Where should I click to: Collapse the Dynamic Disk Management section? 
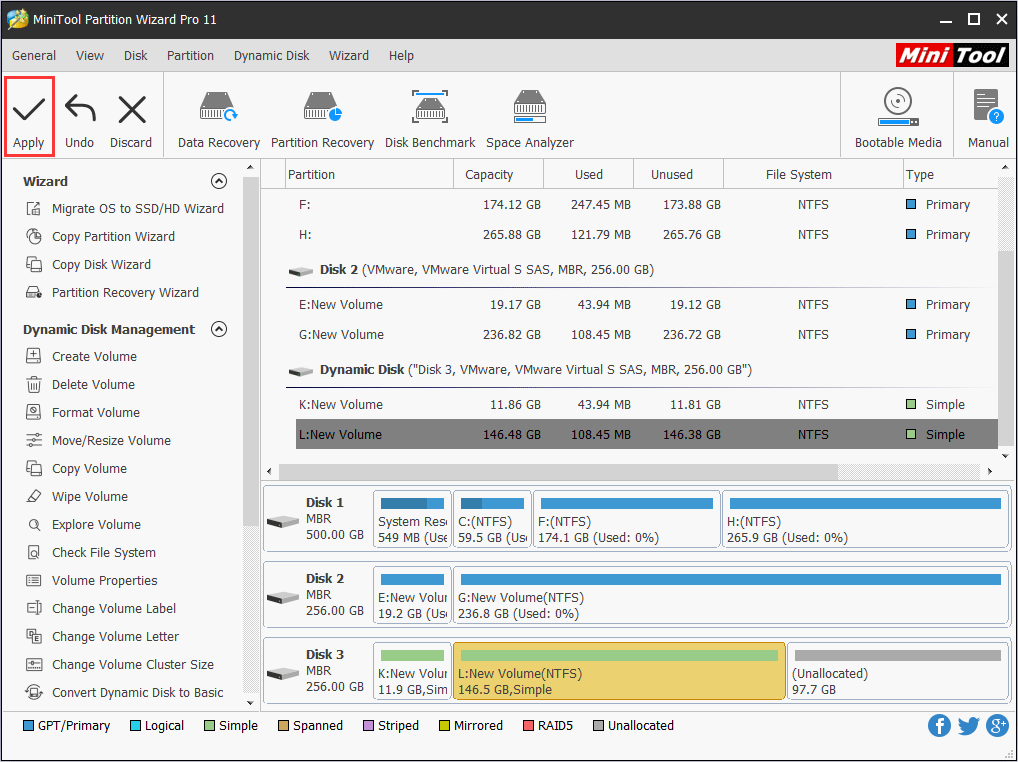click(219, 329)
